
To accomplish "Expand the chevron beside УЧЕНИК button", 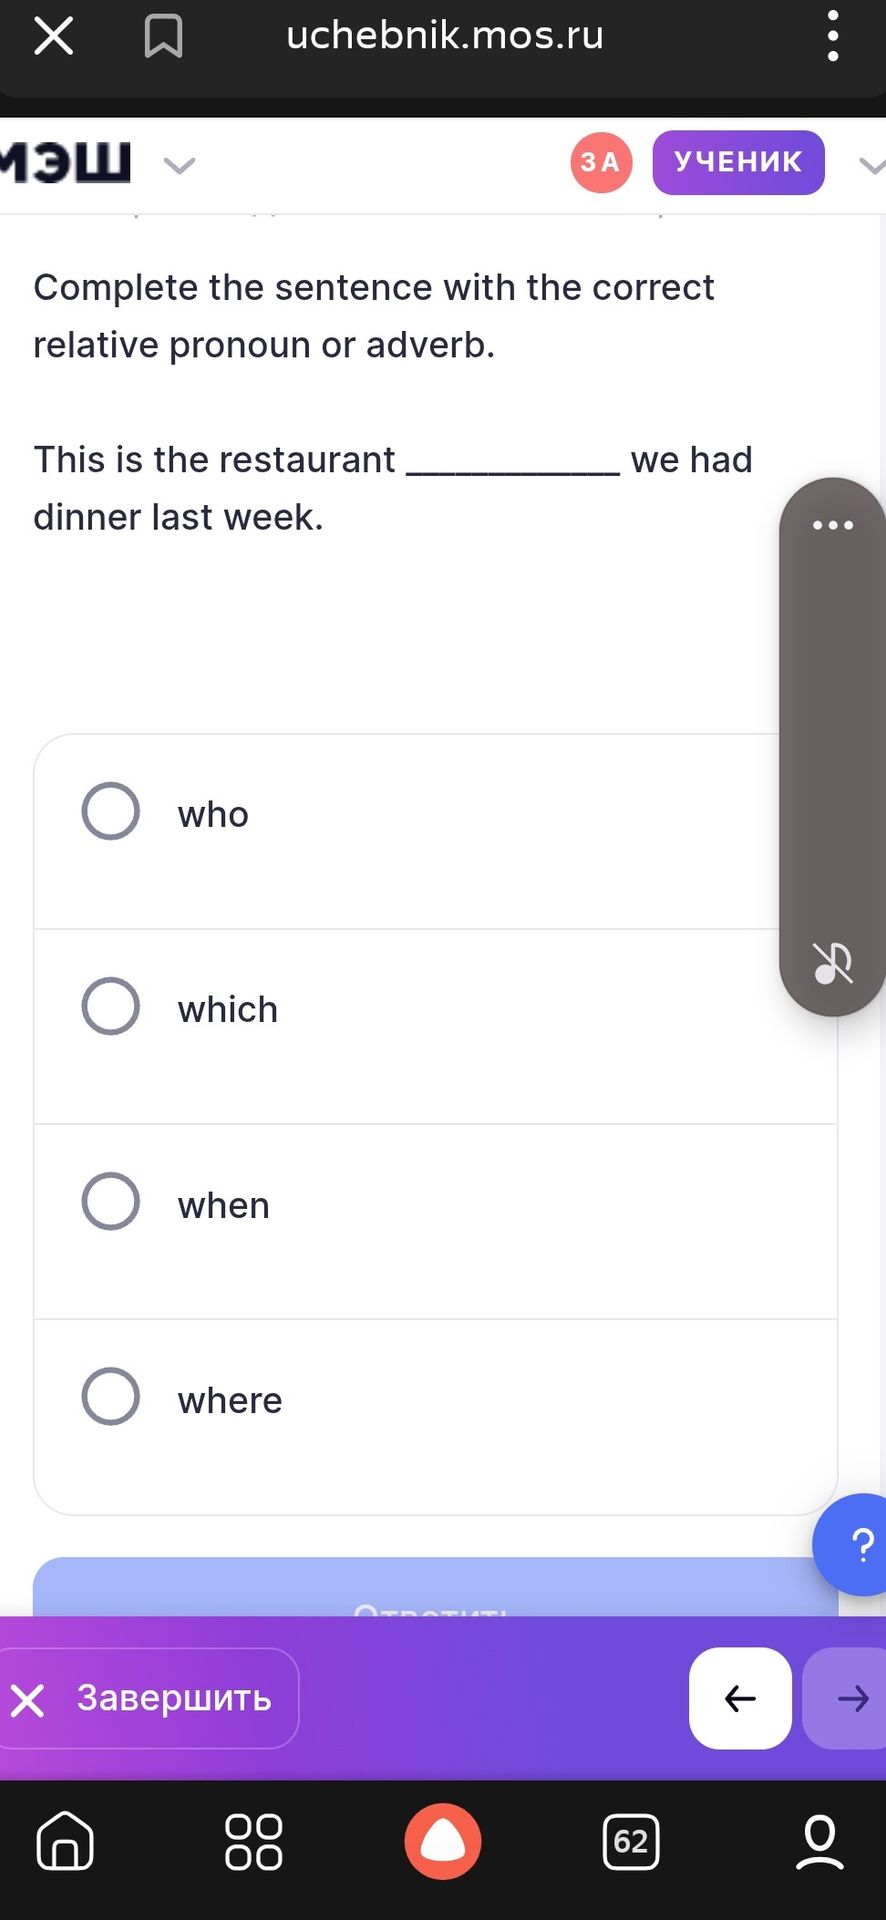I will 872,165.
